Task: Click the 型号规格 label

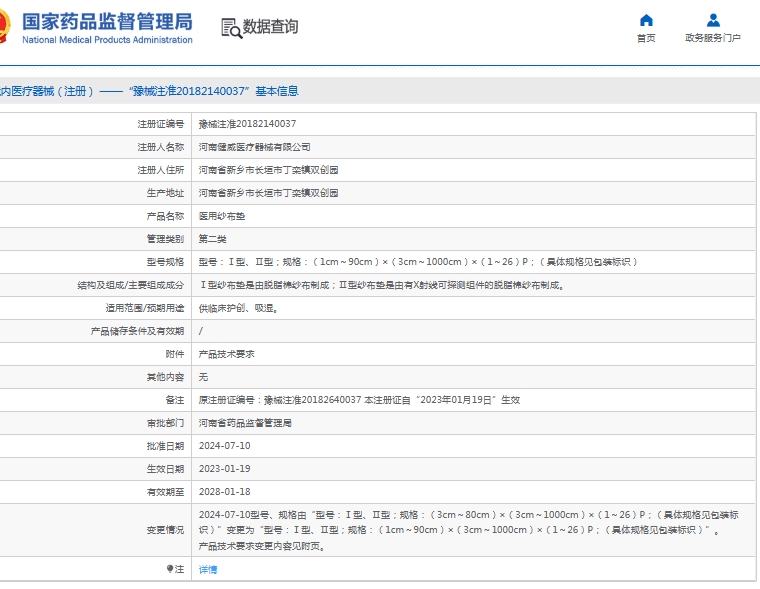Action: (165, 262)
